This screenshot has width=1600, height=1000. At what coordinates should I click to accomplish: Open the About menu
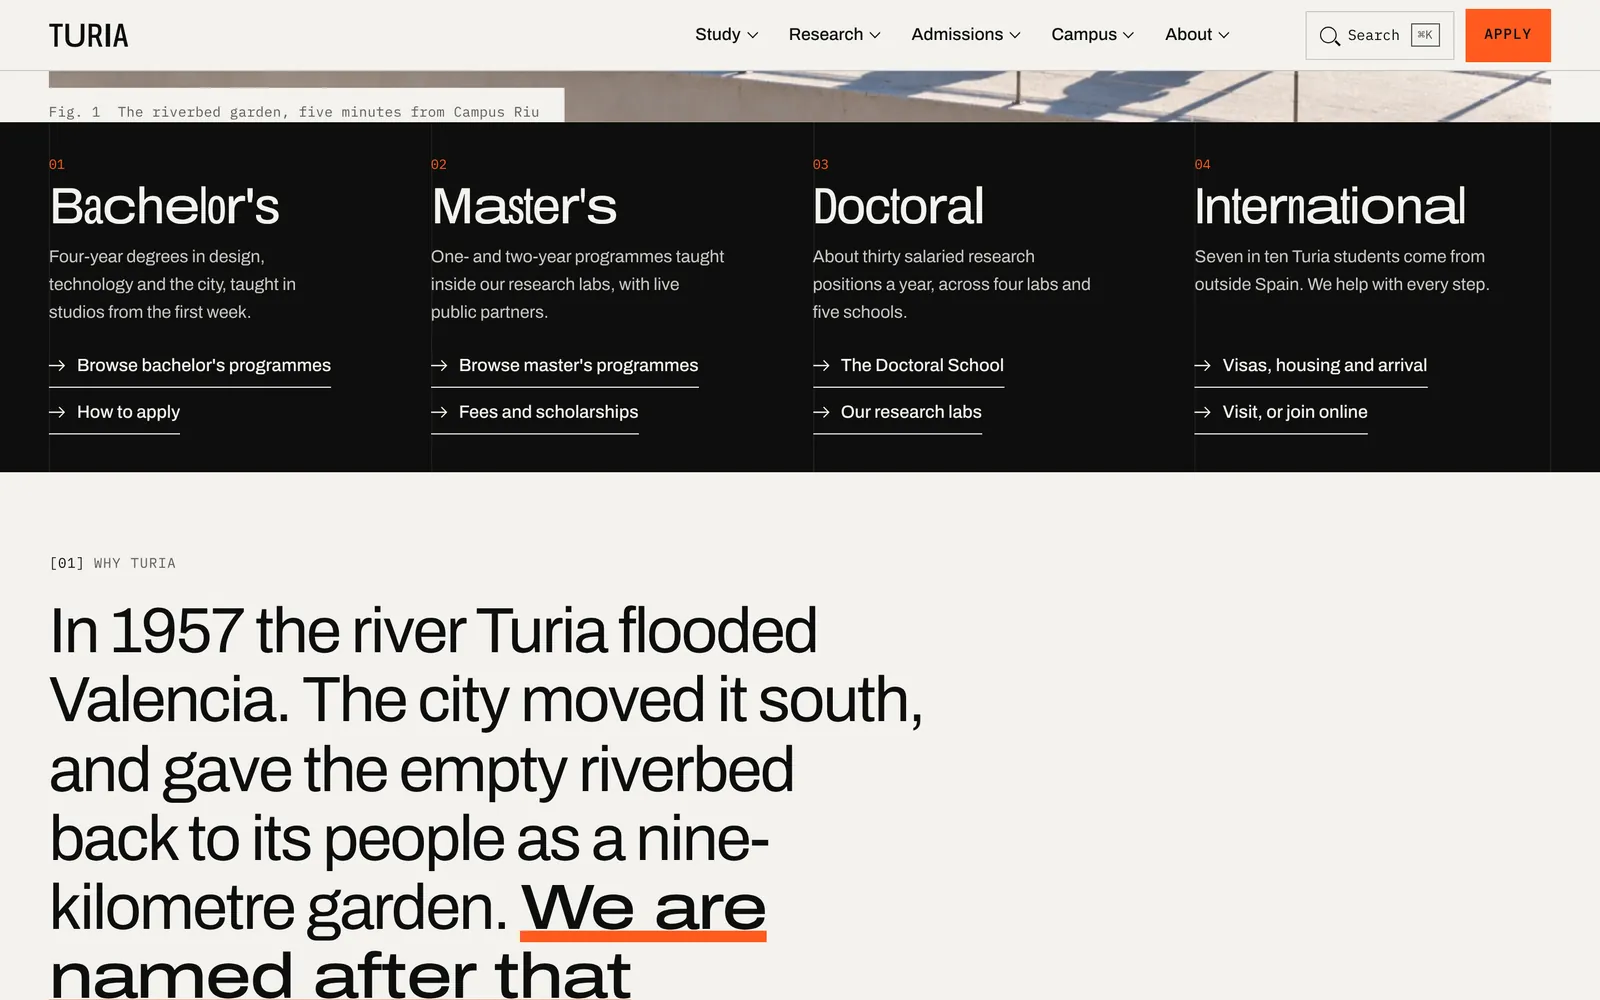pos(1197,35)
